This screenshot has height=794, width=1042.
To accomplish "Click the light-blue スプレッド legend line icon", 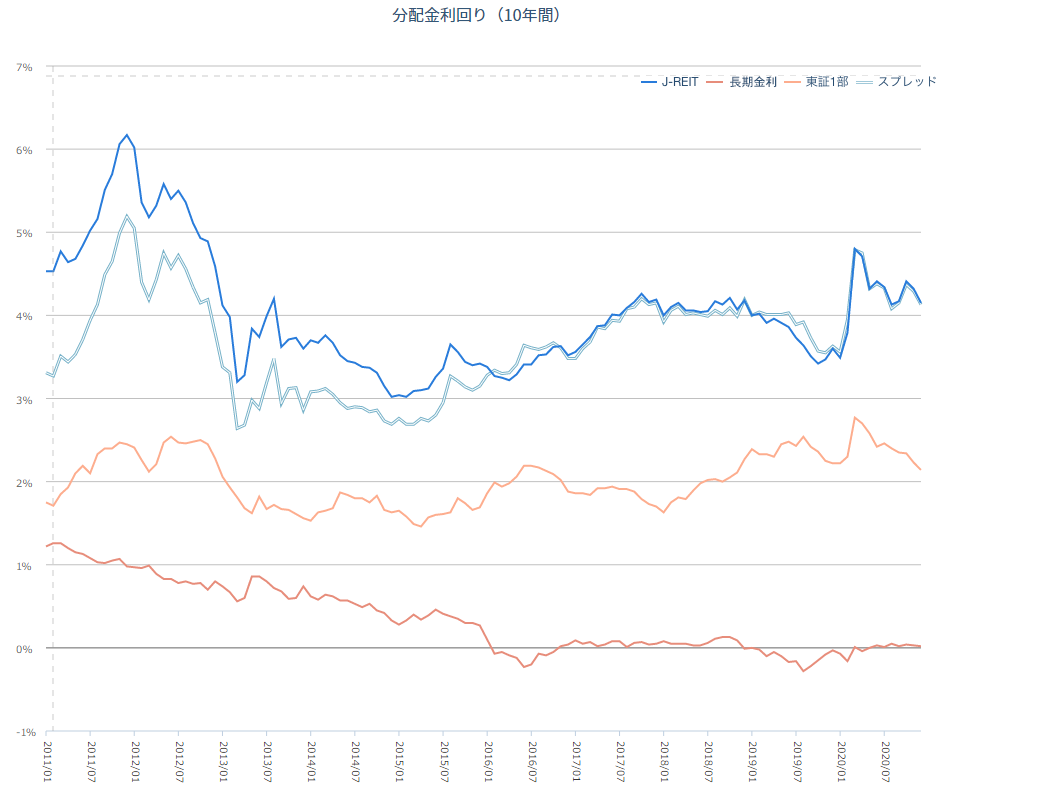I will click(866, 82).
